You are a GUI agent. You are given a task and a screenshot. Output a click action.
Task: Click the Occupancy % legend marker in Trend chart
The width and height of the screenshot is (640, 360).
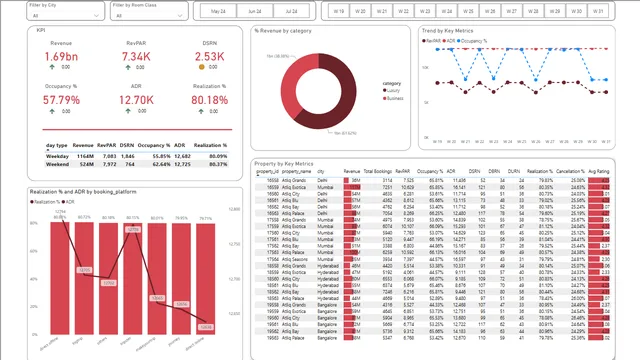(459, 41)
